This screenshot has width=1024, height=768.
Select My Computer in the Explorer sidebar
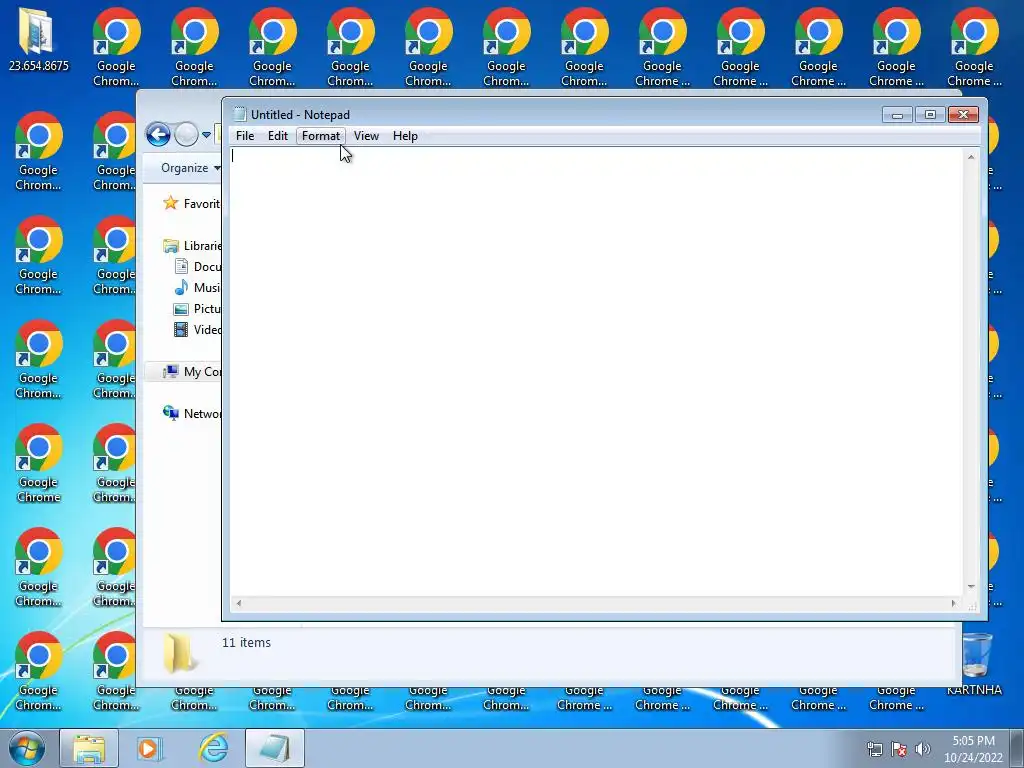coord(192,372)
